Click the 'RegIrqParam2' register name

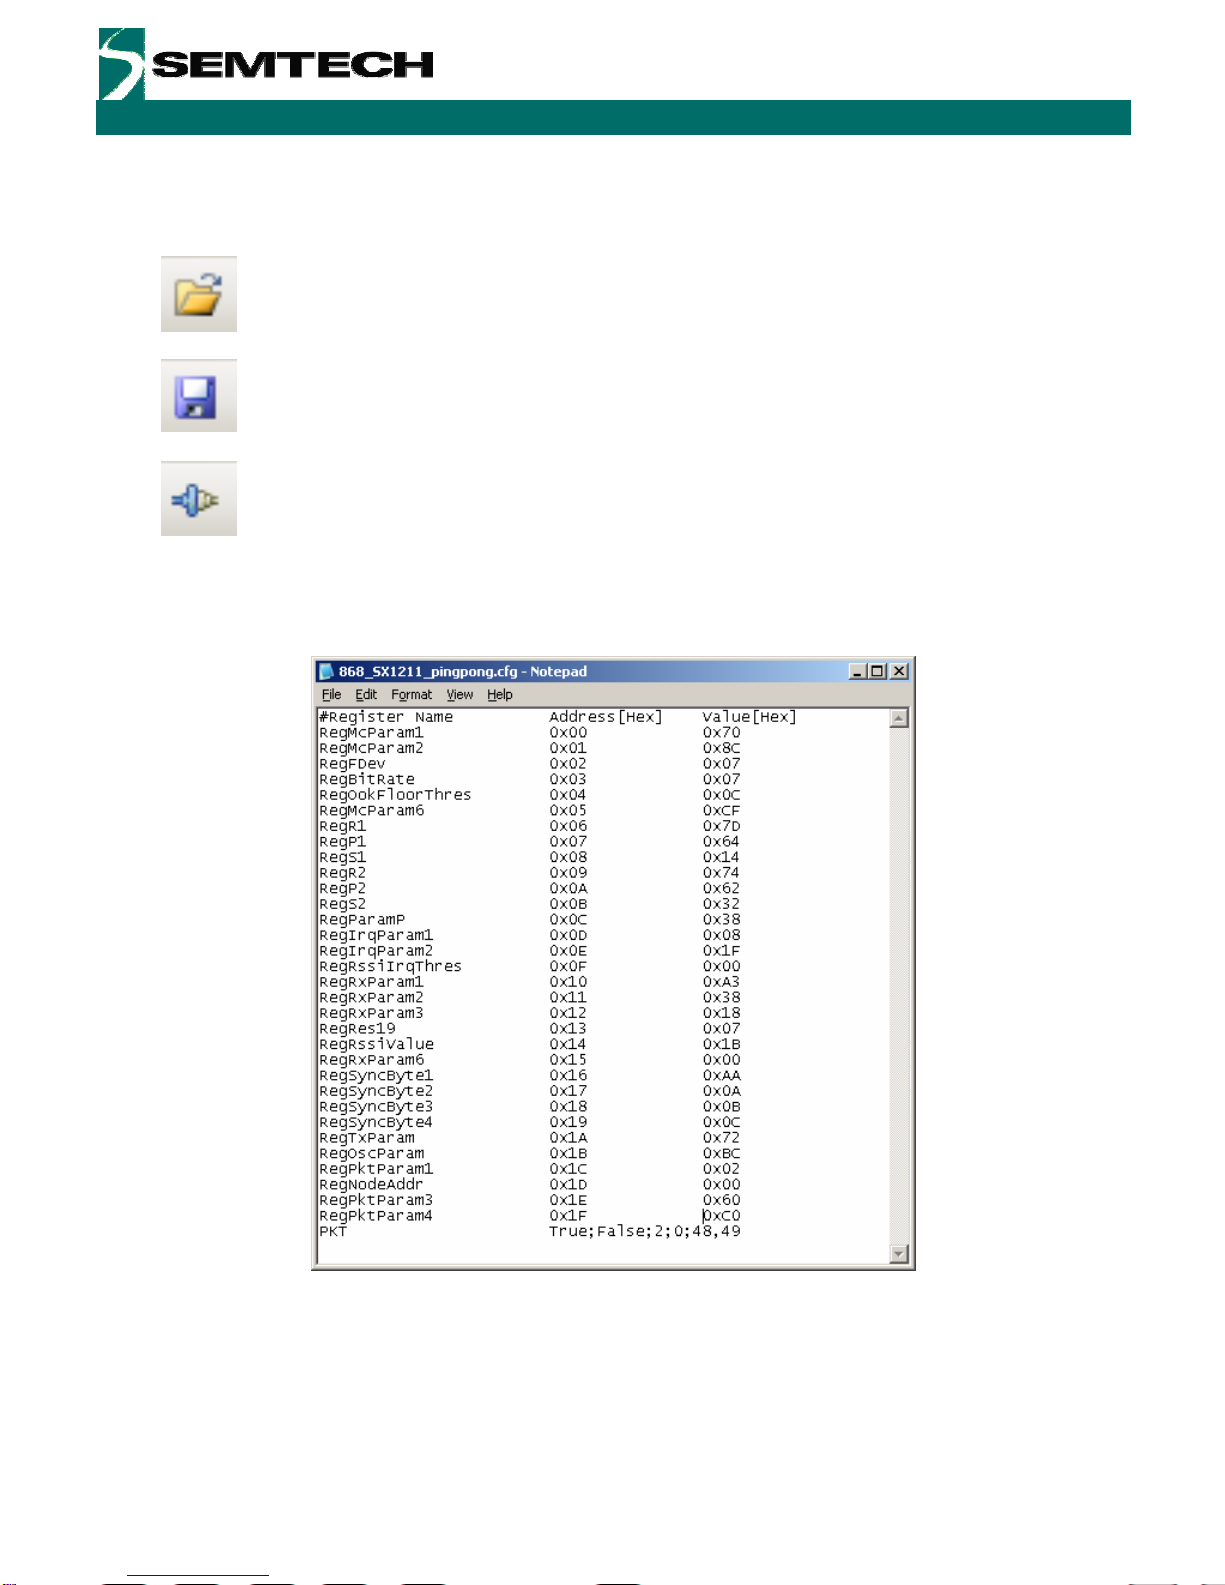376,951
